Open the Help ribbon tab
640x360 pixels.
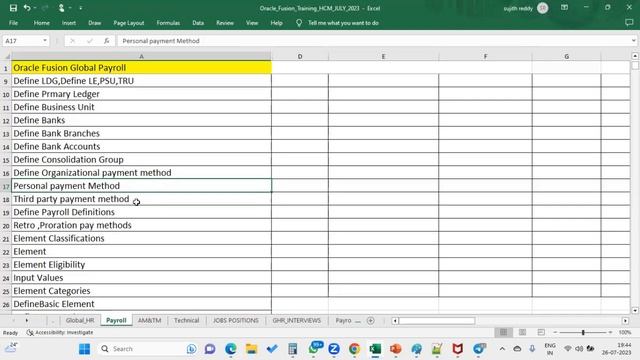tap(276, 23)
